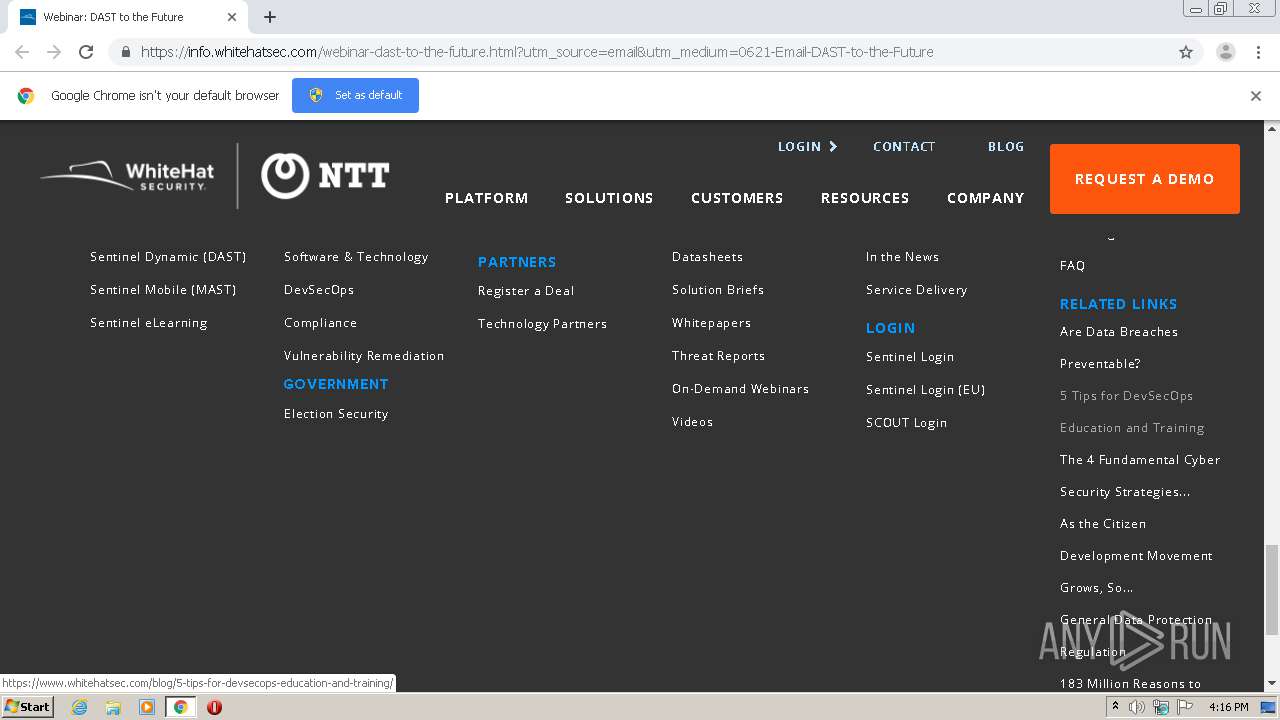Viewport: 1280px width, 720px height.
Task: Open Sentinel Login (EU) link
Action: [x=925, y=390]
